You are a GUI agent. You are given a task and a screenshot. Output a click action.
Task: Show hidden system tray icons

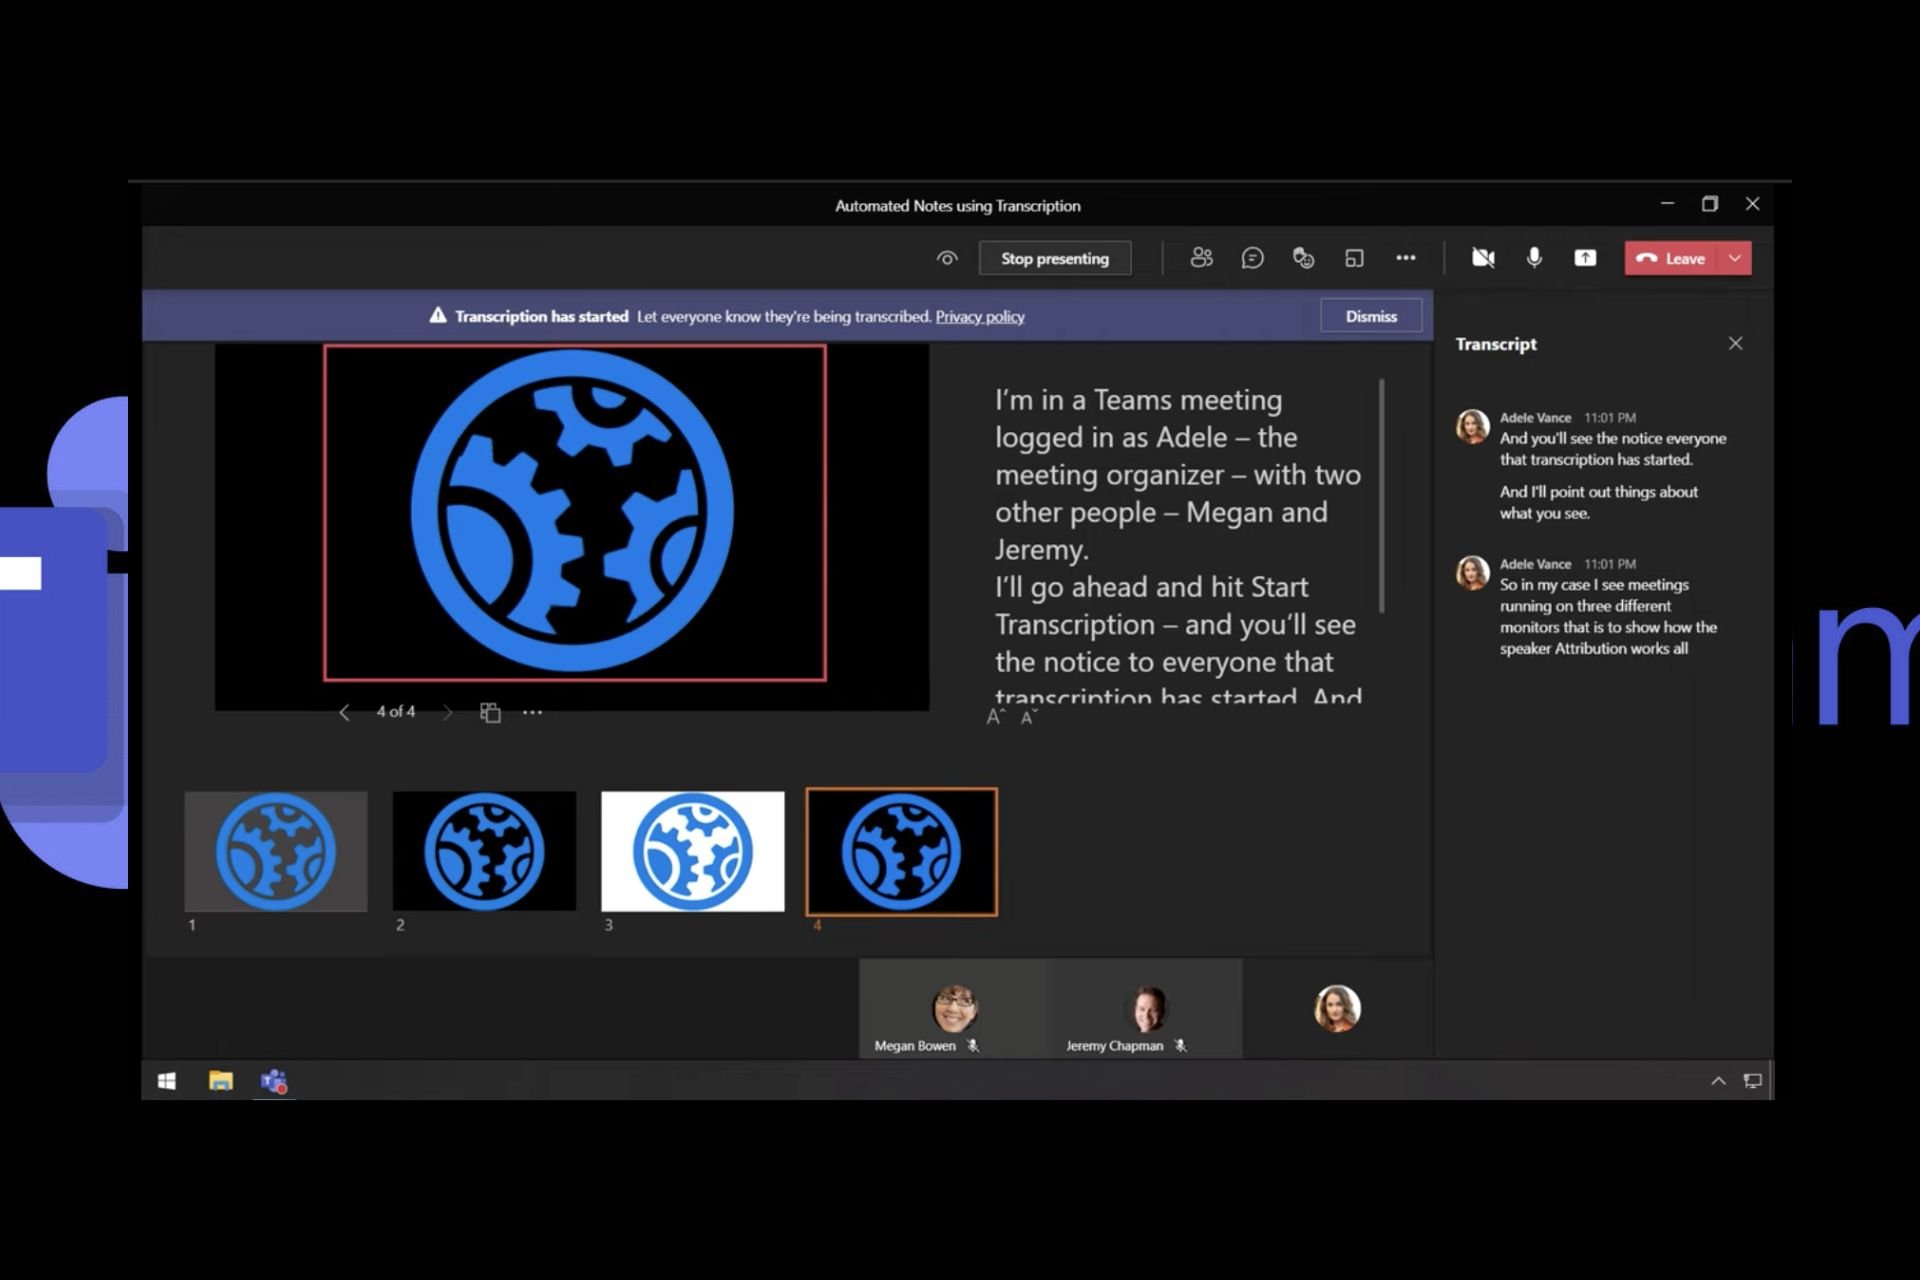1718,1081
